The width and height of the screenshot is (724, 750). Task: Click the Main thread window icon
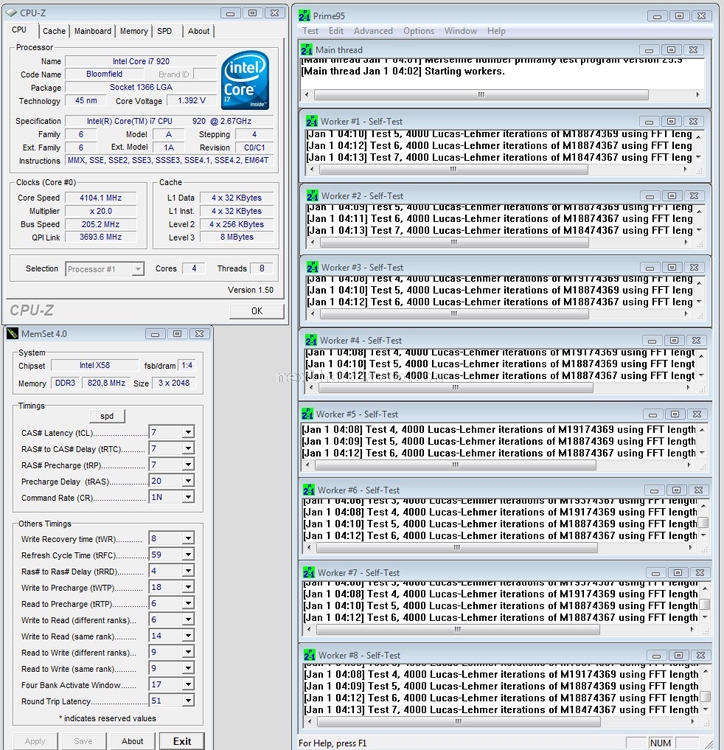(x=307, y=50)
